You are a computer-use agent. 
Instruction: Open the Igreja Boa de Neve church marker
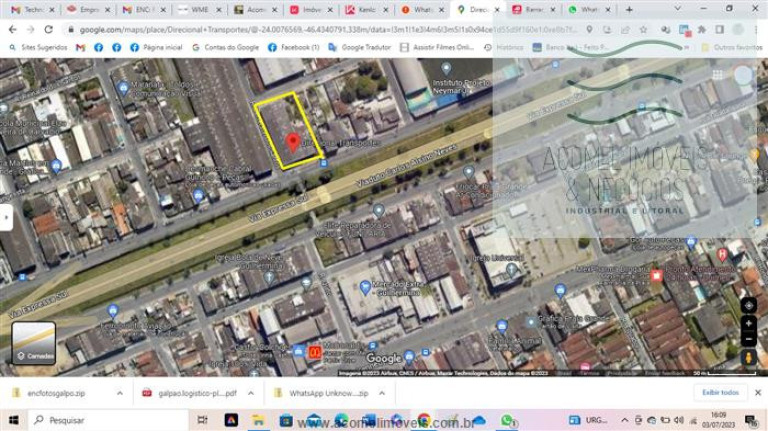pos(269,278)
